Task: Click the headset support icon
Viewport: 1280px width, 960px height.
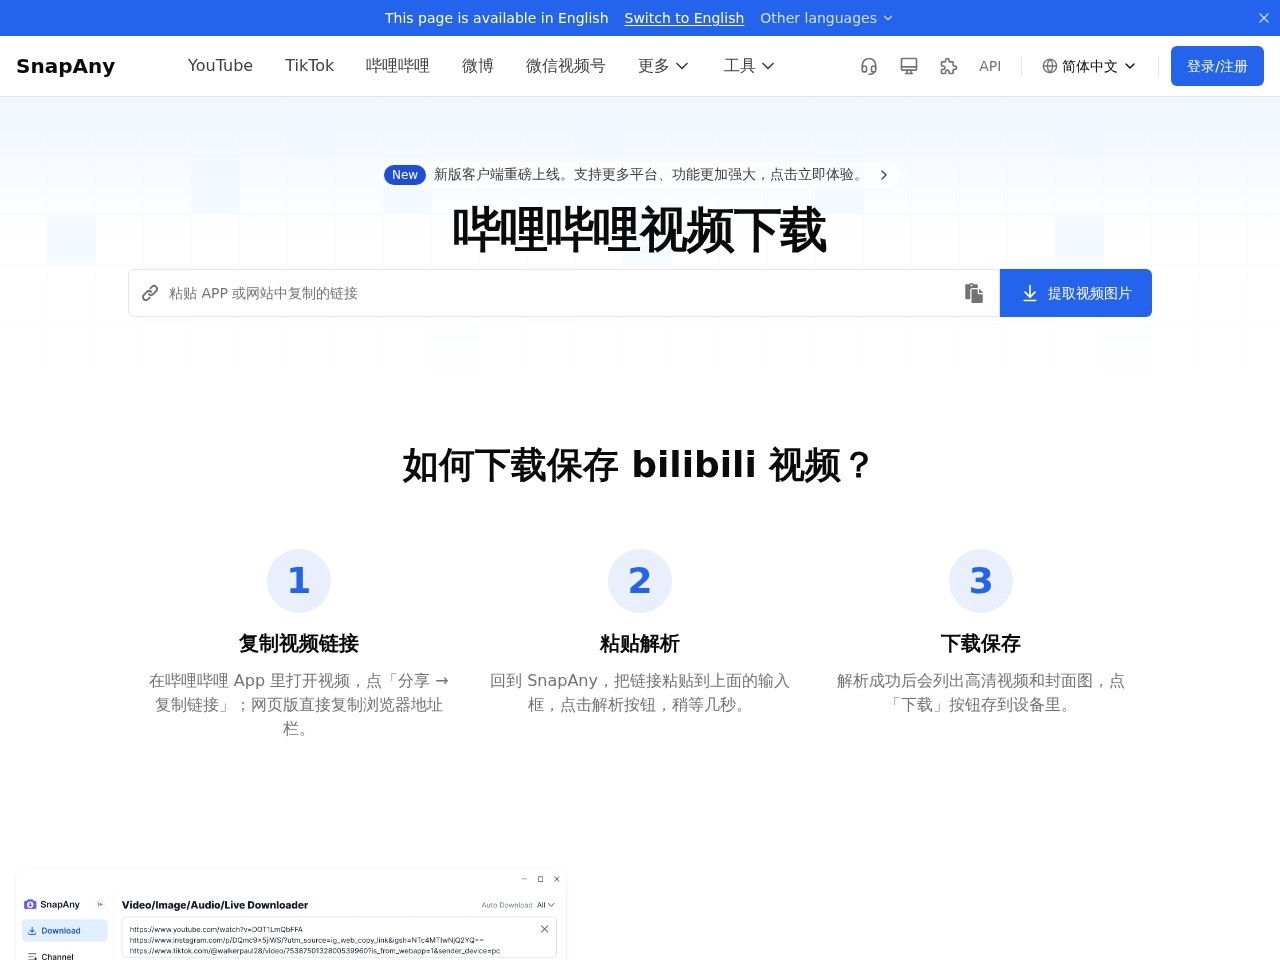Action: [869, 66]
